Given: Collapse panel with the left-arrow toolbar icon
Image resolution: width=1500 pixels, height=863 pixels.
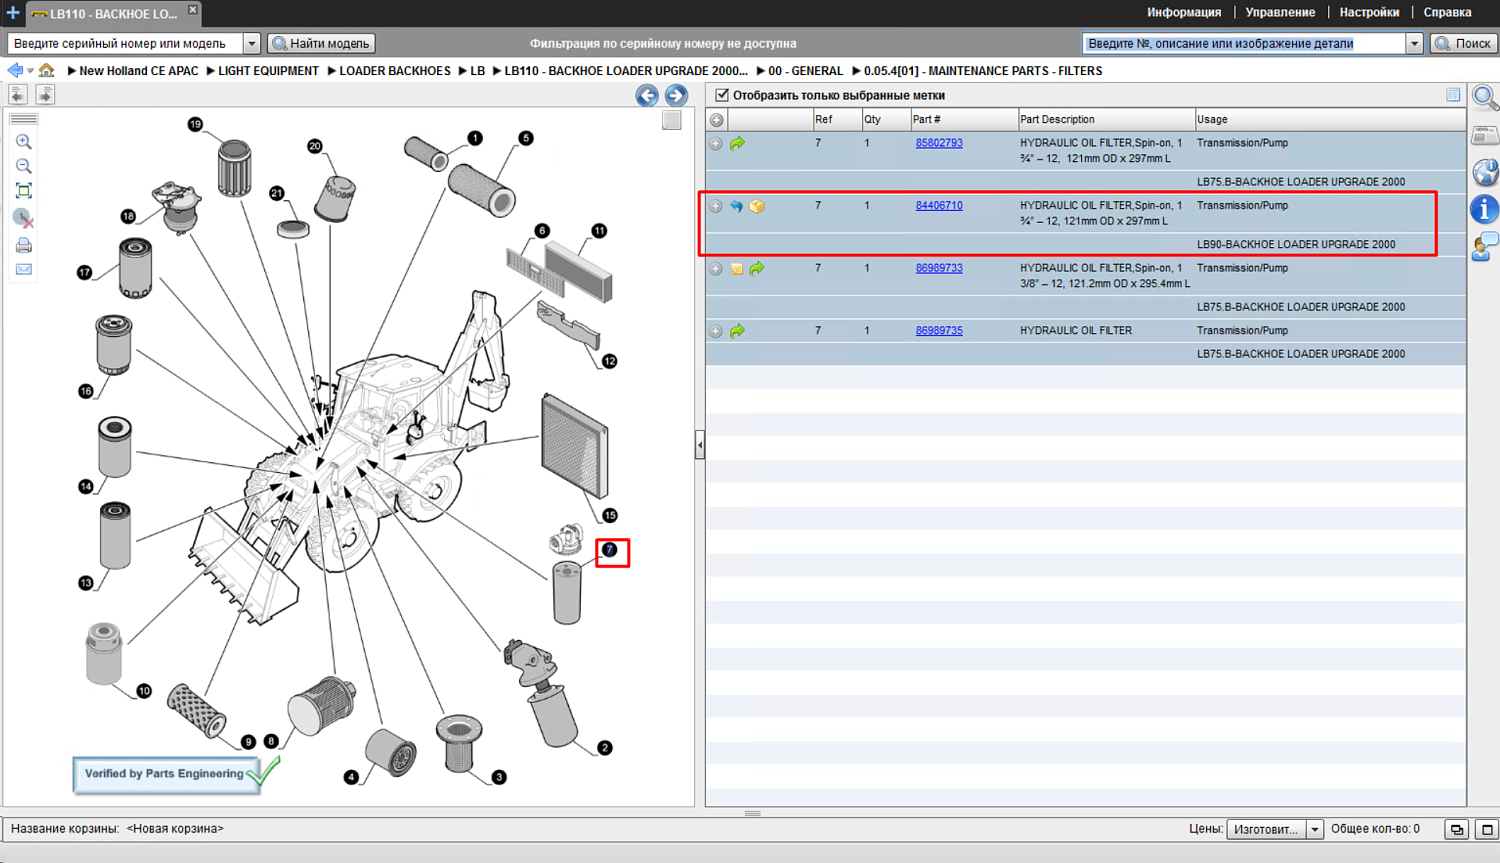Looking at the screenshot, I should pyautogui.click(x=18, y=94).
